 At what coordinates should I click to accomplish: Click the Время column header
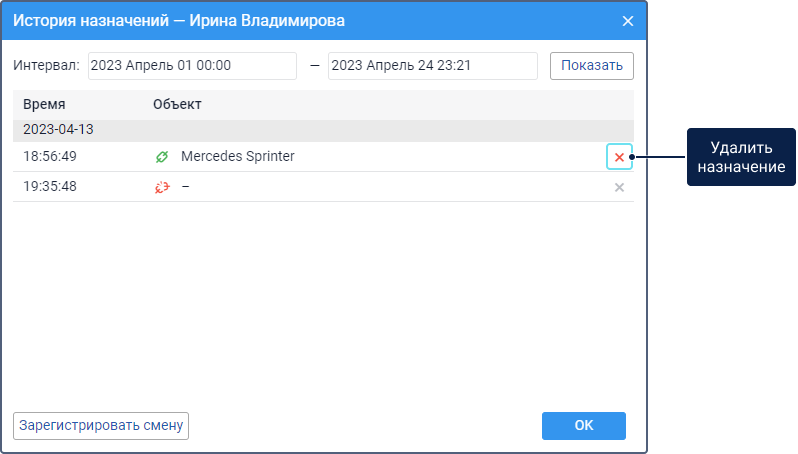pyautogui.click(x=45, y=105)
